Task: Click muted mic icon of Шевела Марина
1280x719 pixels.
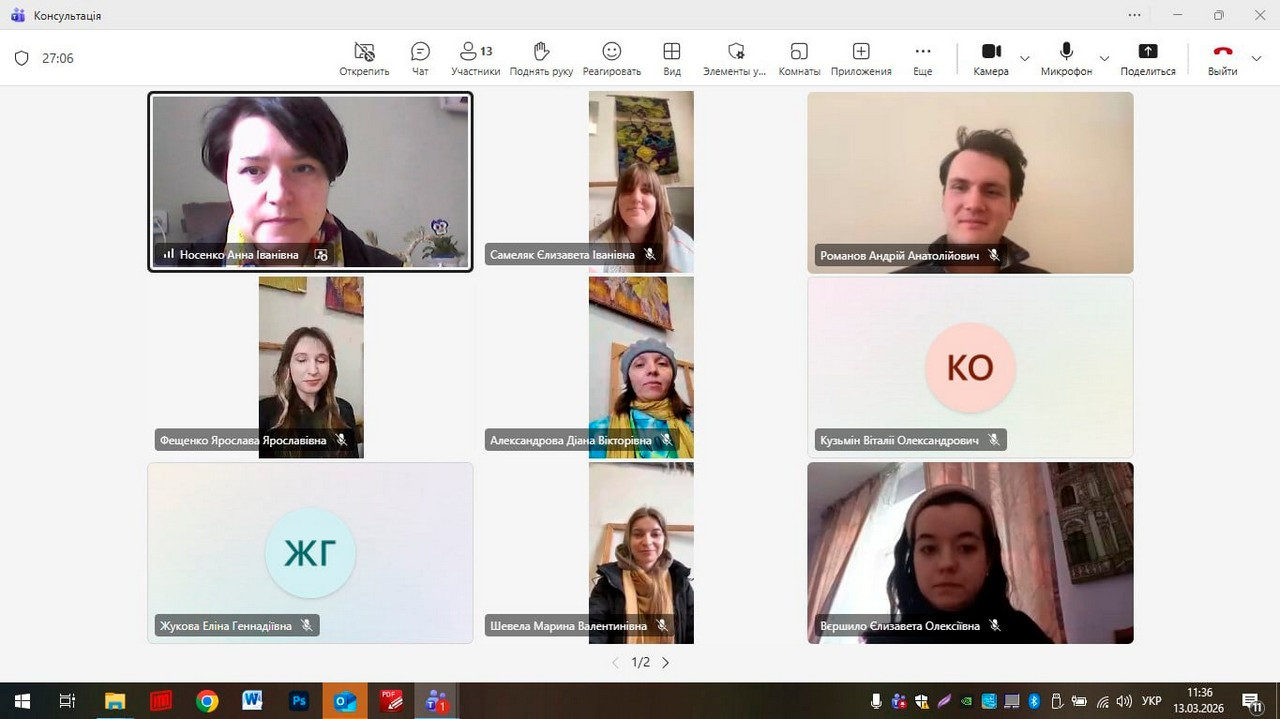Action: coord(662,625)
